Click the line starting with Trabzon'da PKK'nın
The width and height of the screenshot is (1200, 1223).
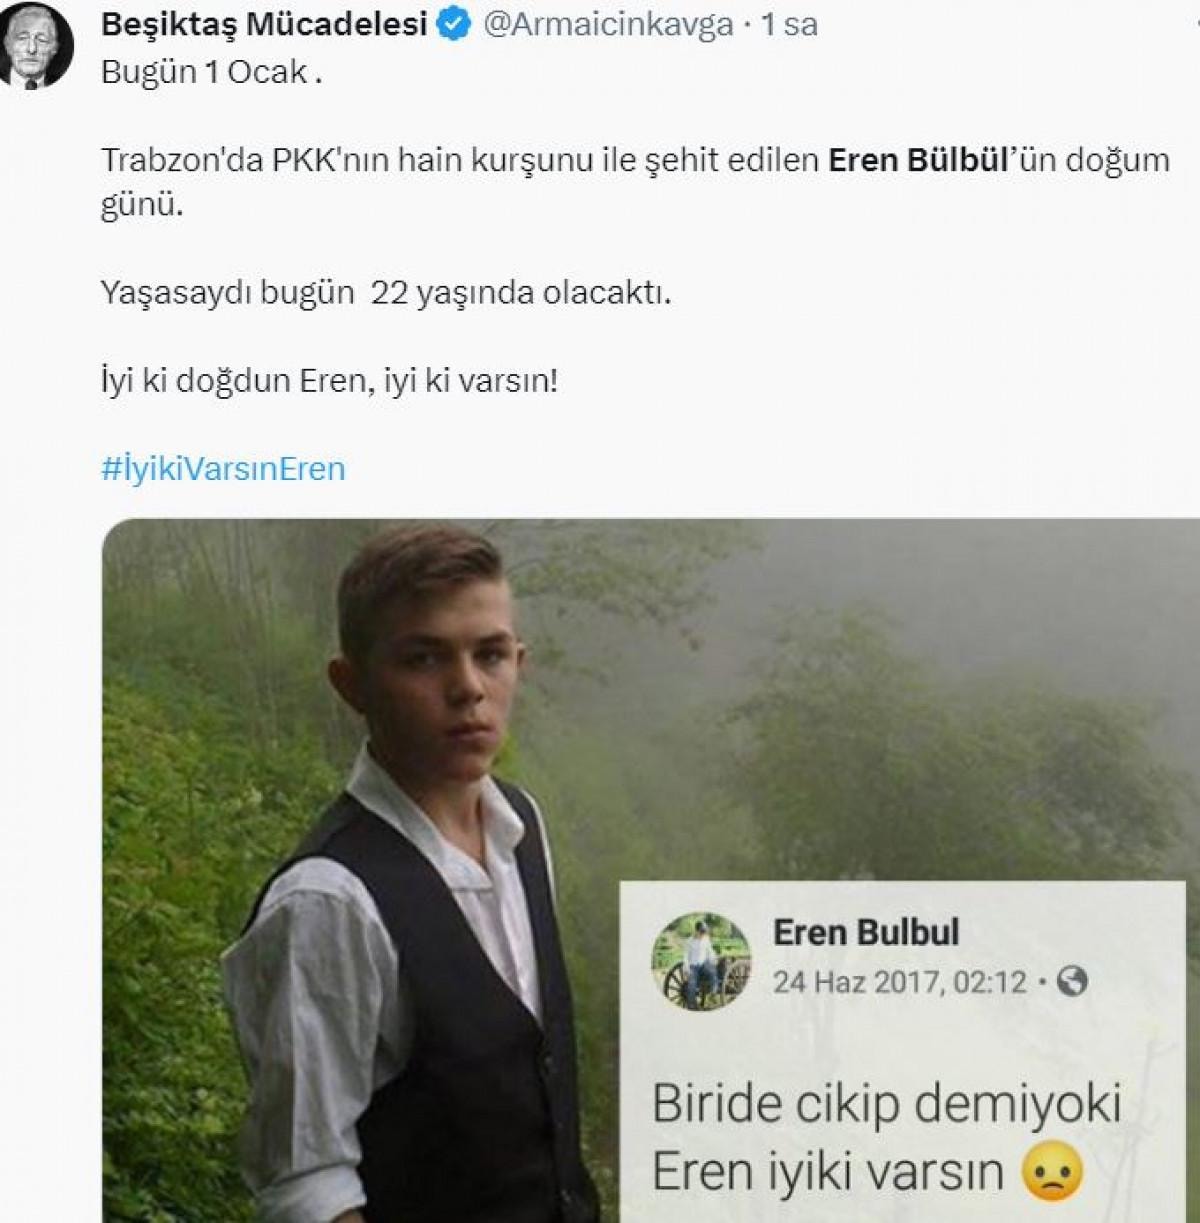coord(460,160)
